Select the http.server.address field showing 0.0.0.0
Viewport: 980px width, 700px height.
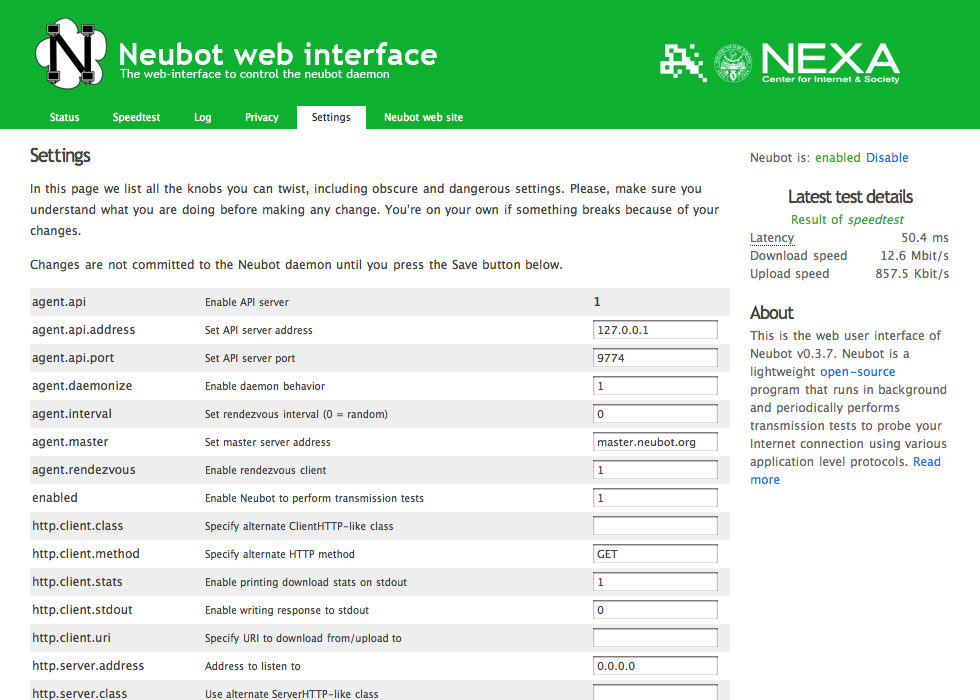click(654, 665)
